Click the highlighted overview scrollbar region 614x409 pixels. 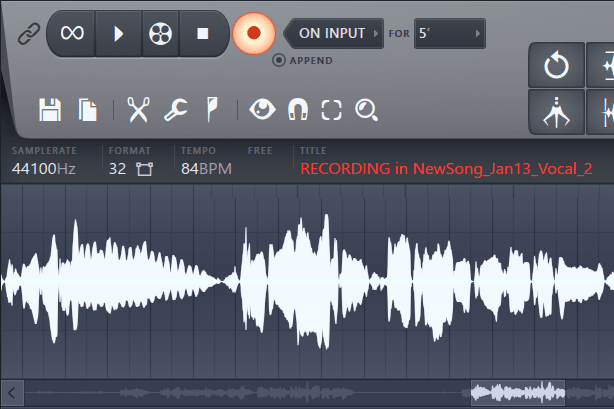pyautogui.click(x=518, y=393)
